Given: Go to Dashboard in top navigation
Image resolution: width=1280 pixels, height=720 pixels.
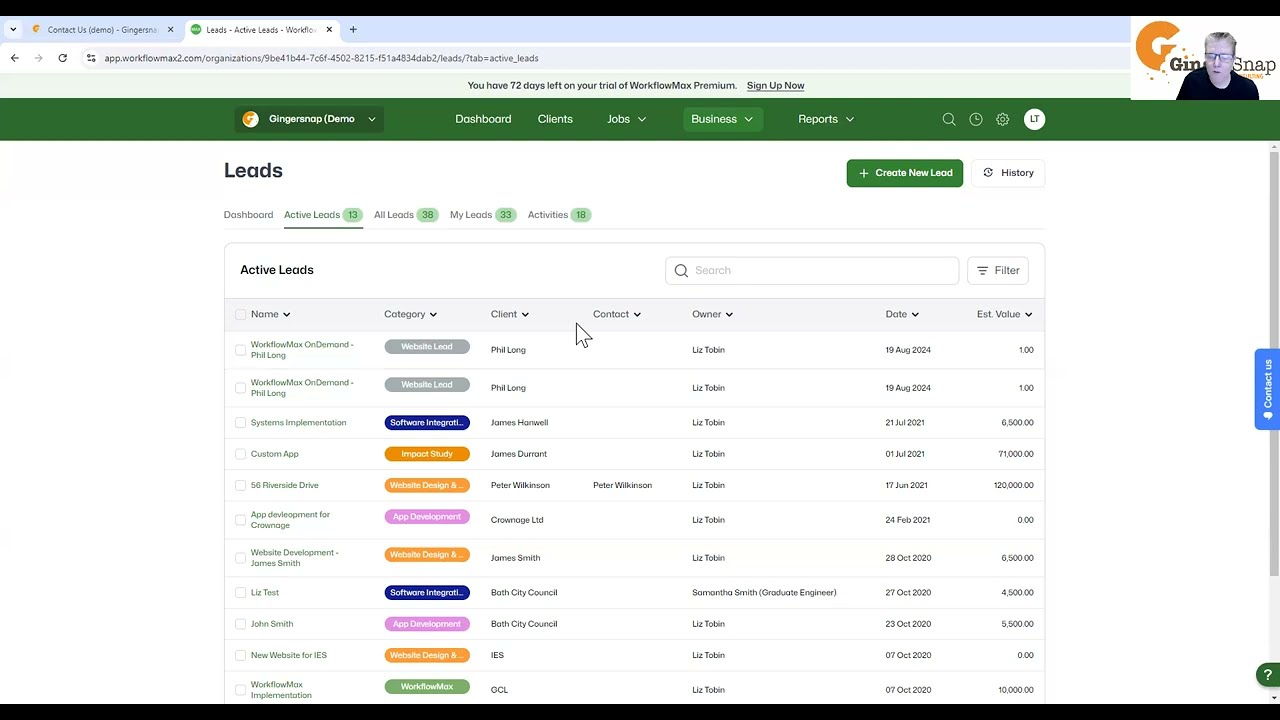Looking at the screenshot, I should click(483, 119).
